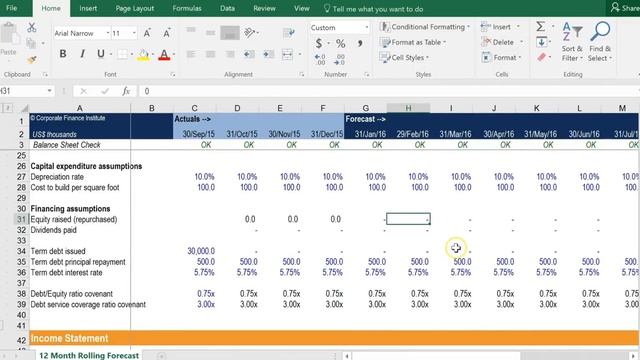Viewport: 640px width, 360px height.
Task: Toggle Bold formatting
Action: coord(63,53)
